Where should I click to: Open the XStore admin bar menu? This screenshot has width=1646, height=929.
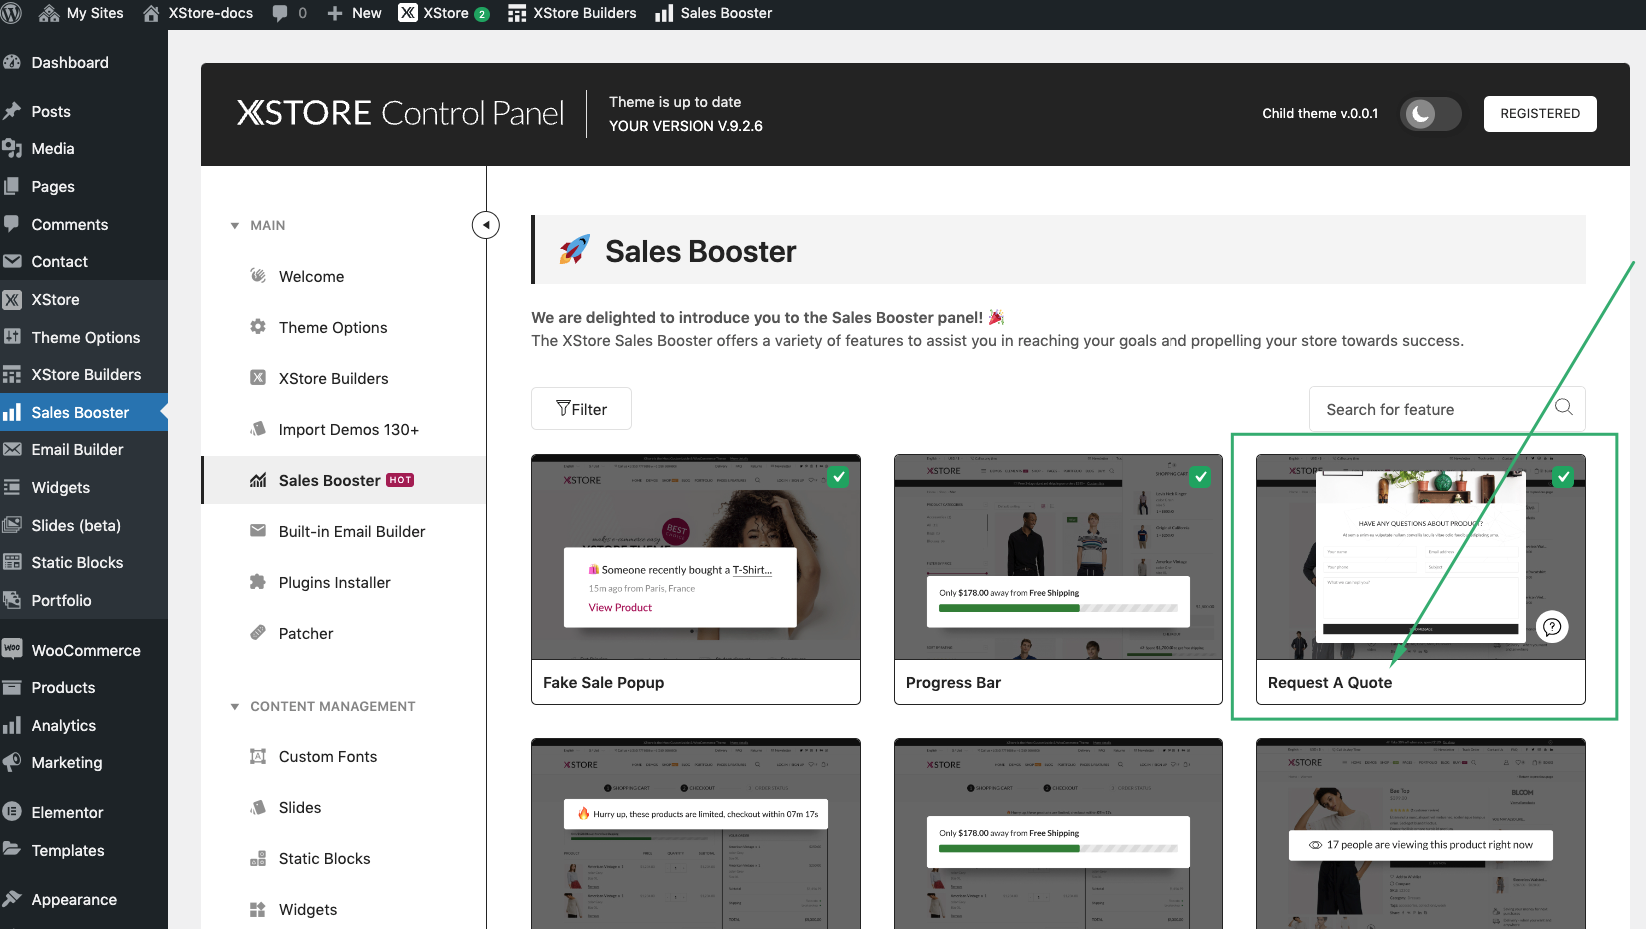coord(443,13)
